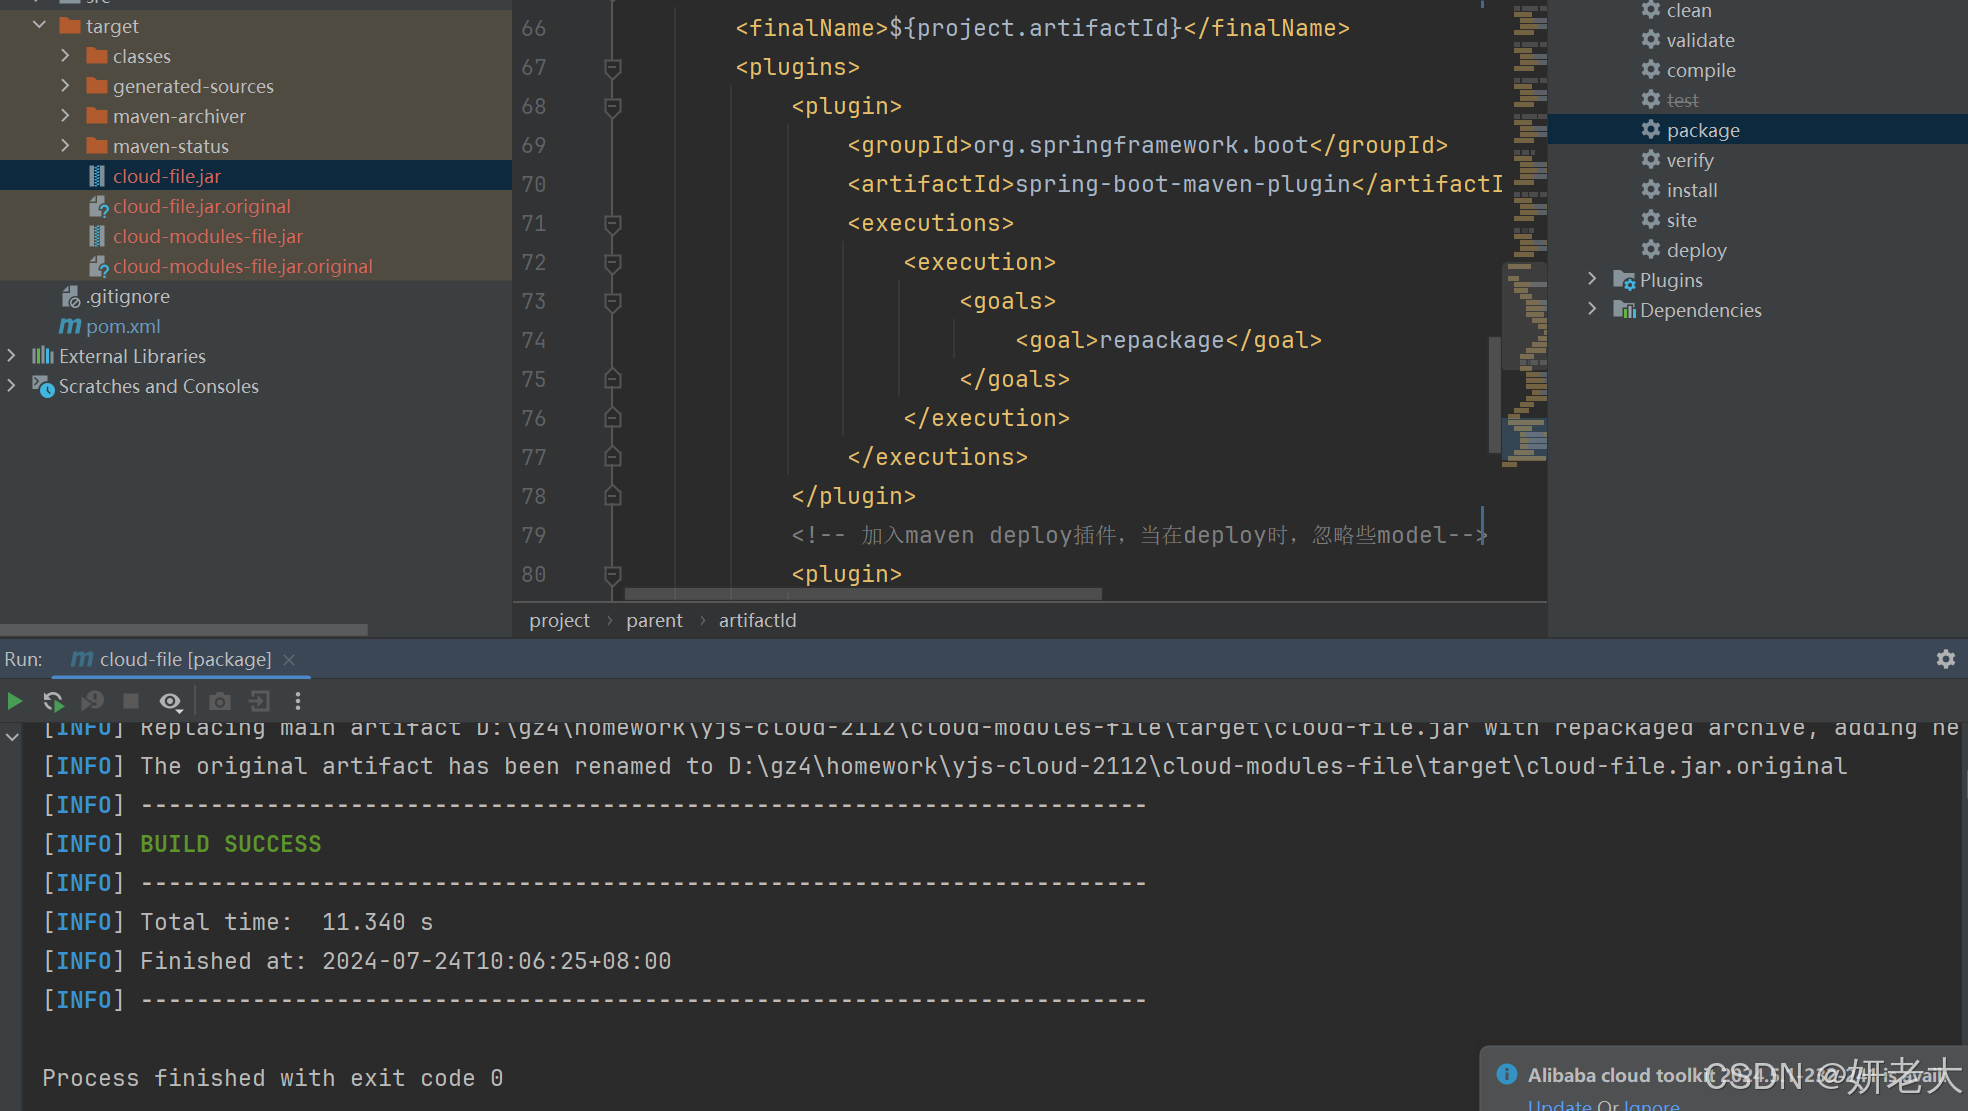Click the External Libraries icon
1968x1111 pixels.
point(43,355)
